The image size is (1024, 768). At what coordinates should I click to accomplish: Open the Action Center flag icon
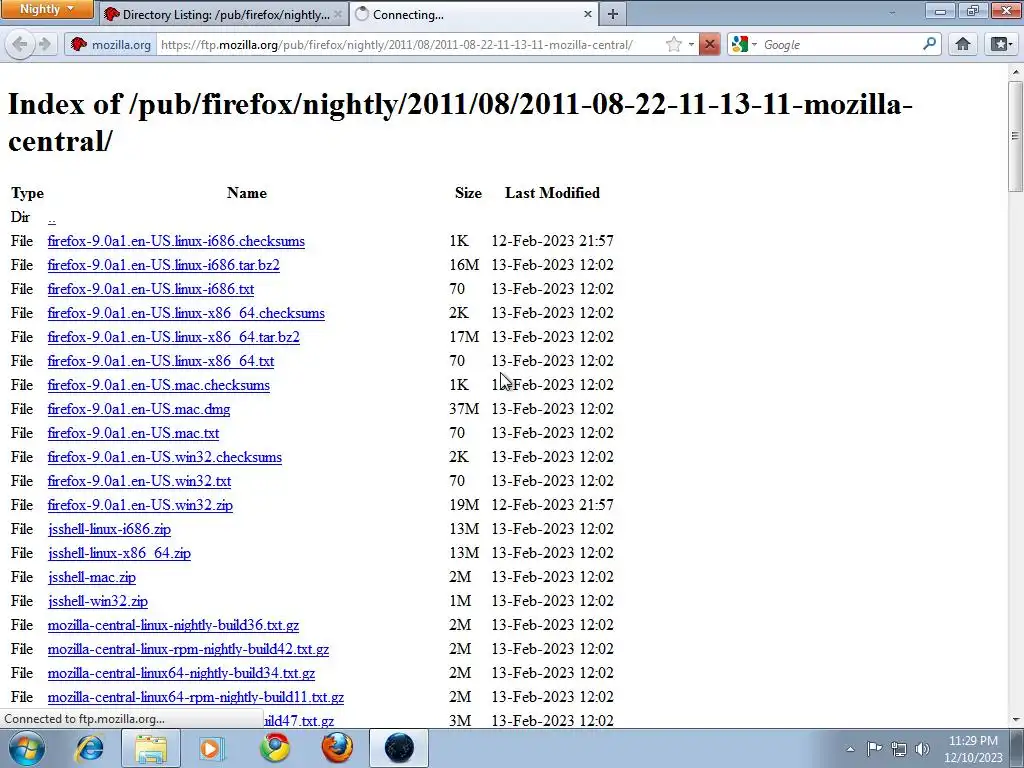(x=874, y=749)
